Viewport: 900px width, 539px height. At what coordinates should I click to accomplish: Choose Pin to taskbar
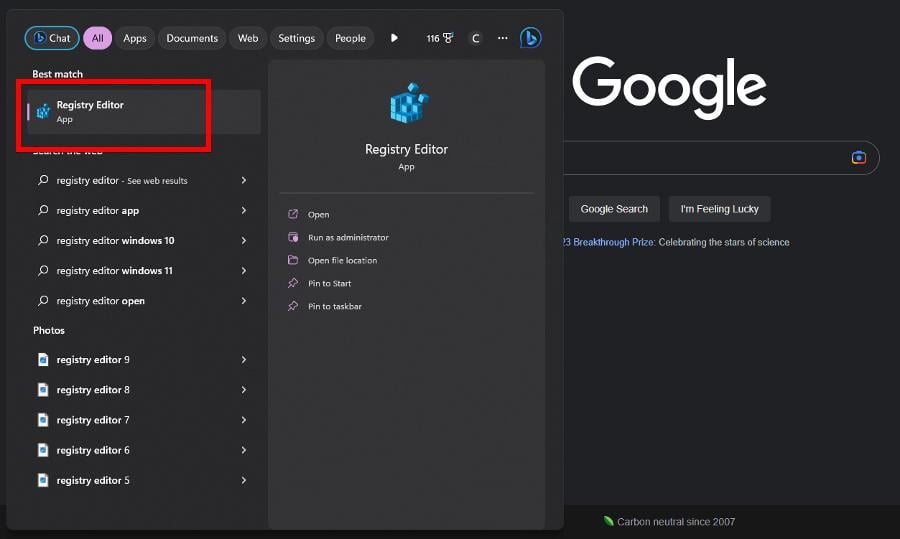tap(335, 307)
